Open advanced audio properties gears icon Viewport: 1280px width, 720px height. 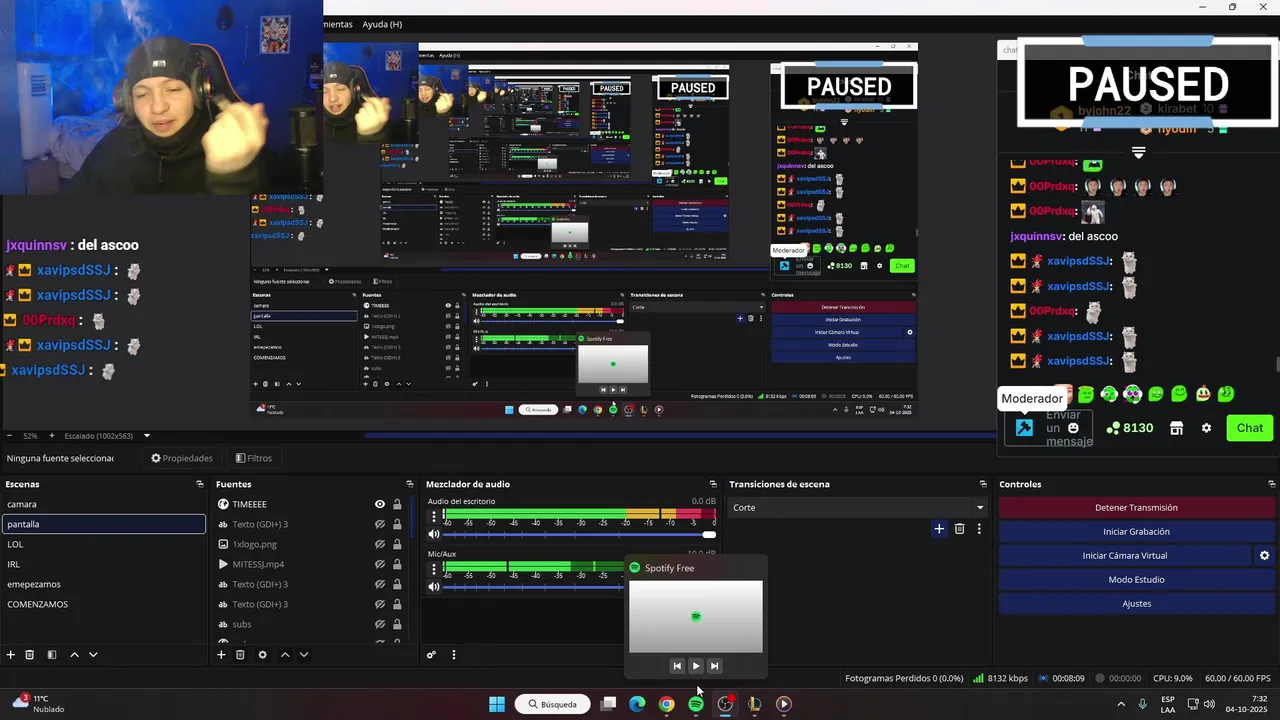431,655
